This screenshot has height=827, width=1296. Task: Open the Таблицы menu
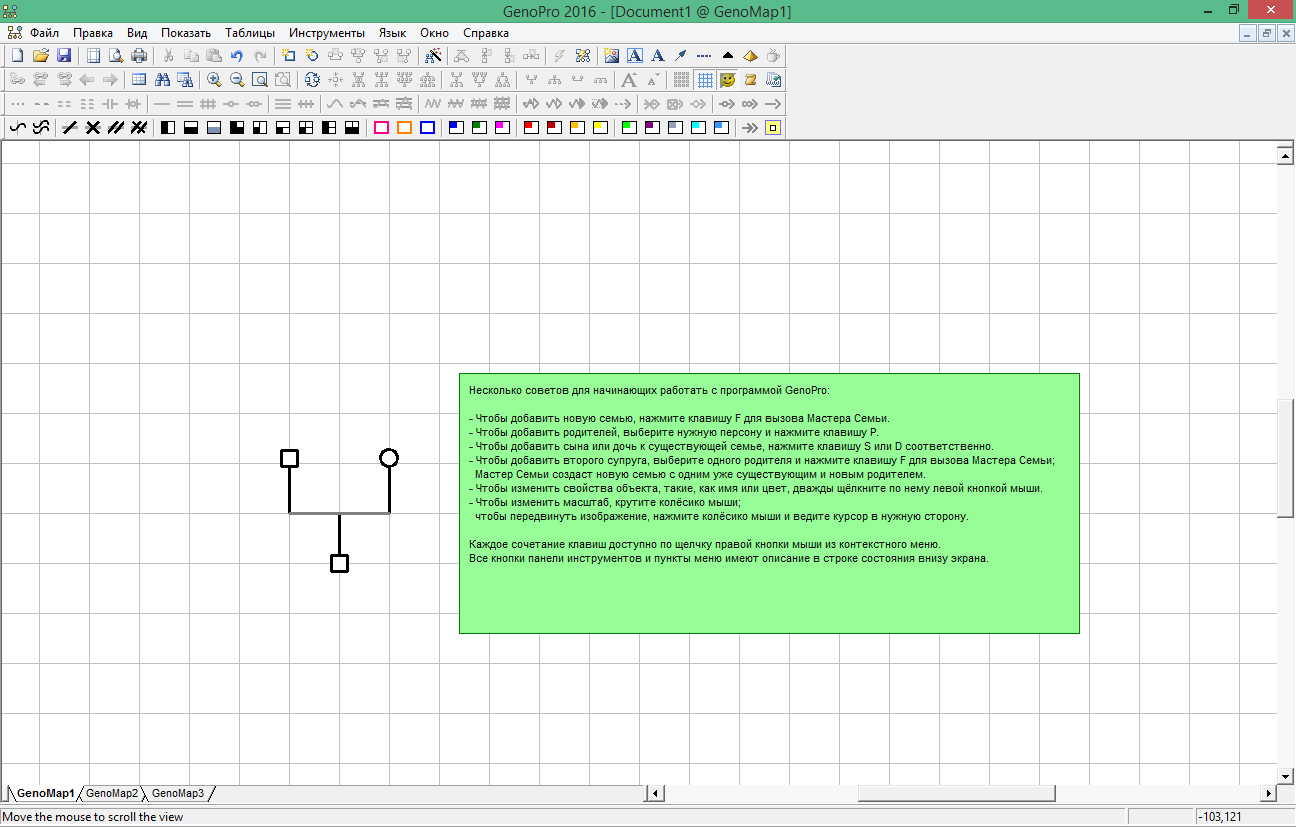(250, 33)
